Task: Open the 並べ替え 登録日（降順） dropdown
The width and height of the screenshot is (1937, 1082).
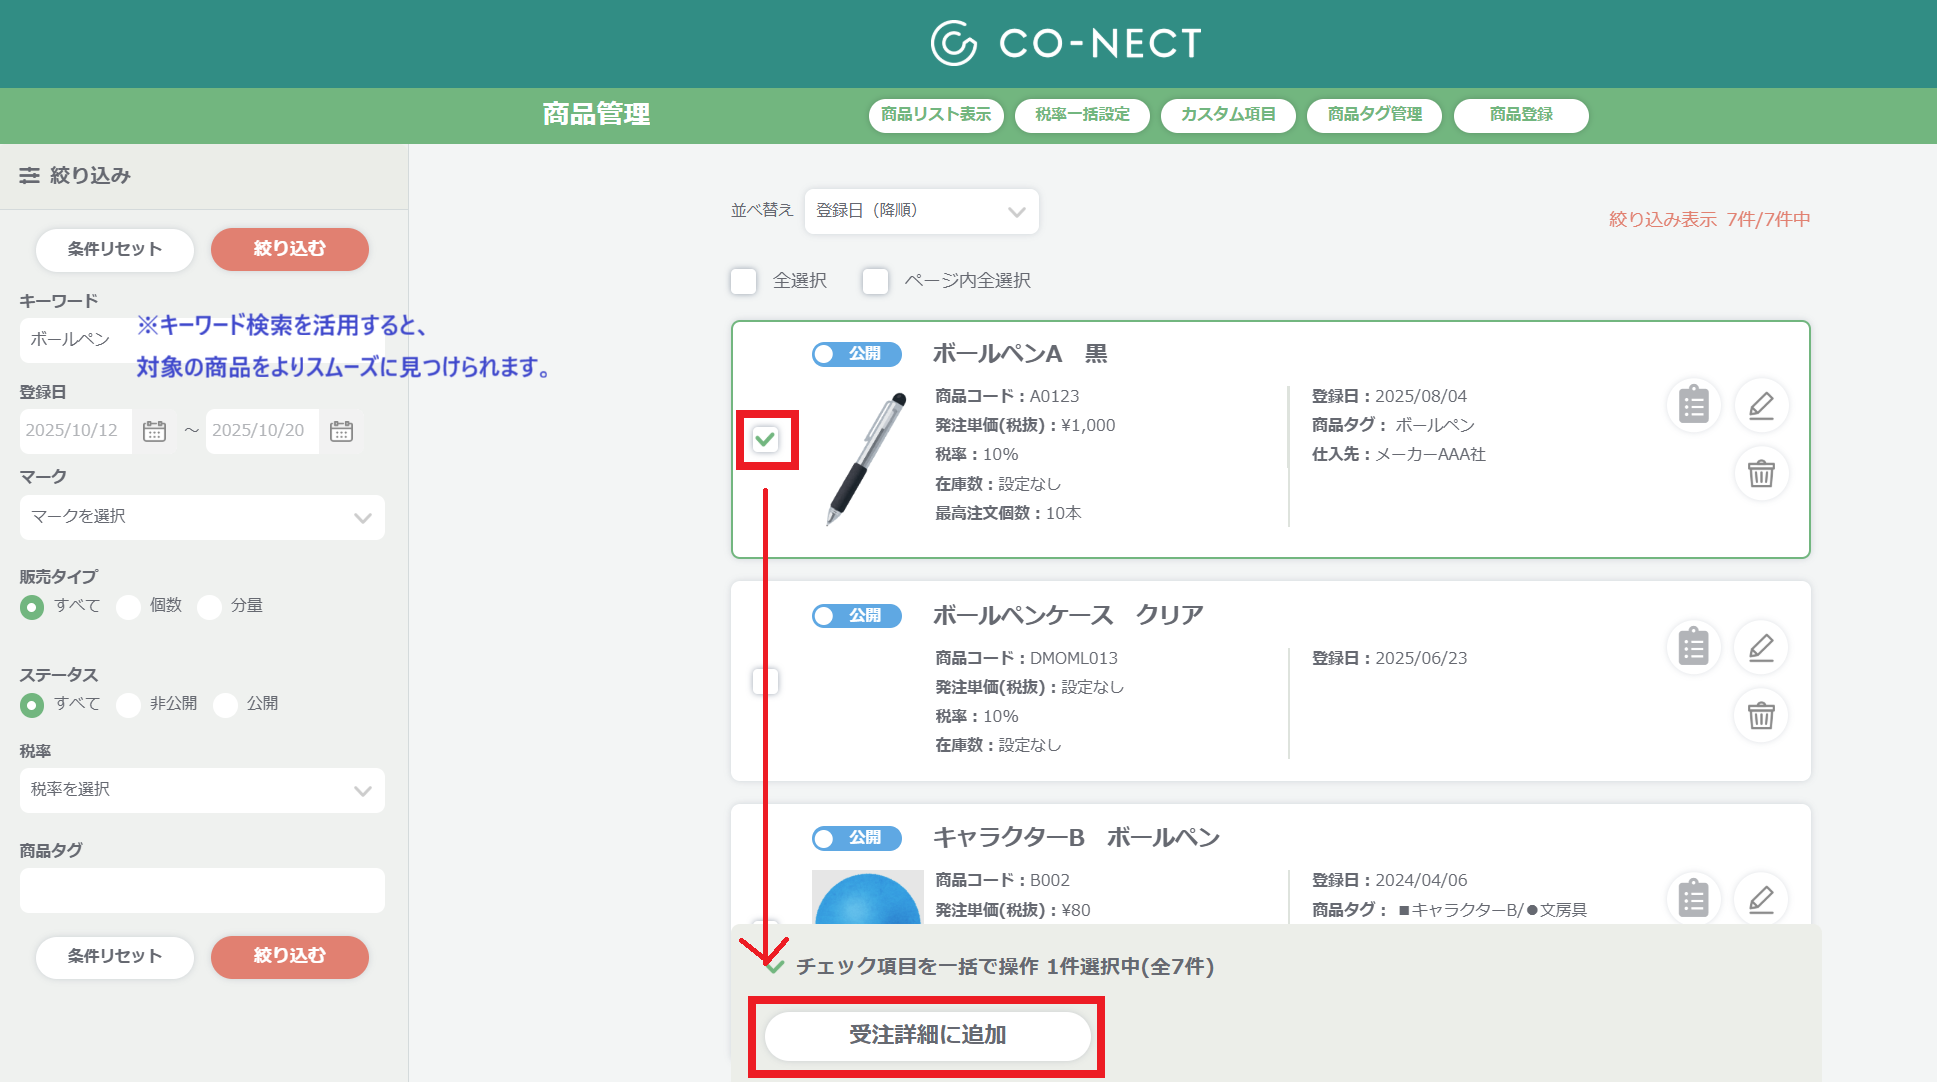Action: coord(921,211)
